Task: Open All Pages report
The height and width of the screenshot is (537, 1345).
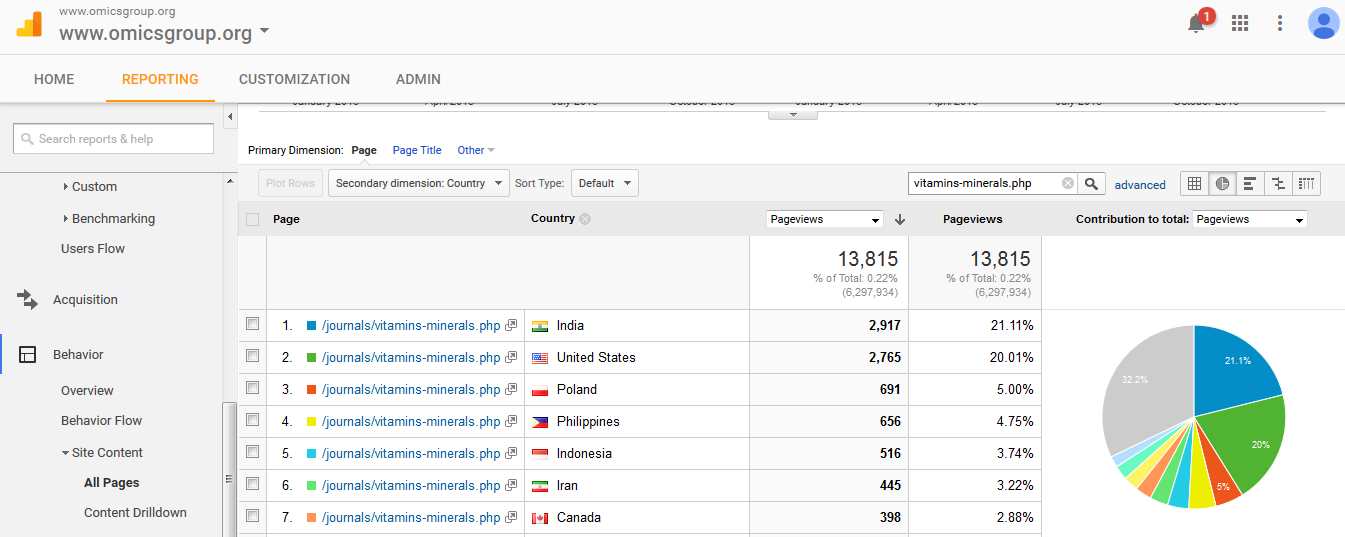Action: pos(112,482)
